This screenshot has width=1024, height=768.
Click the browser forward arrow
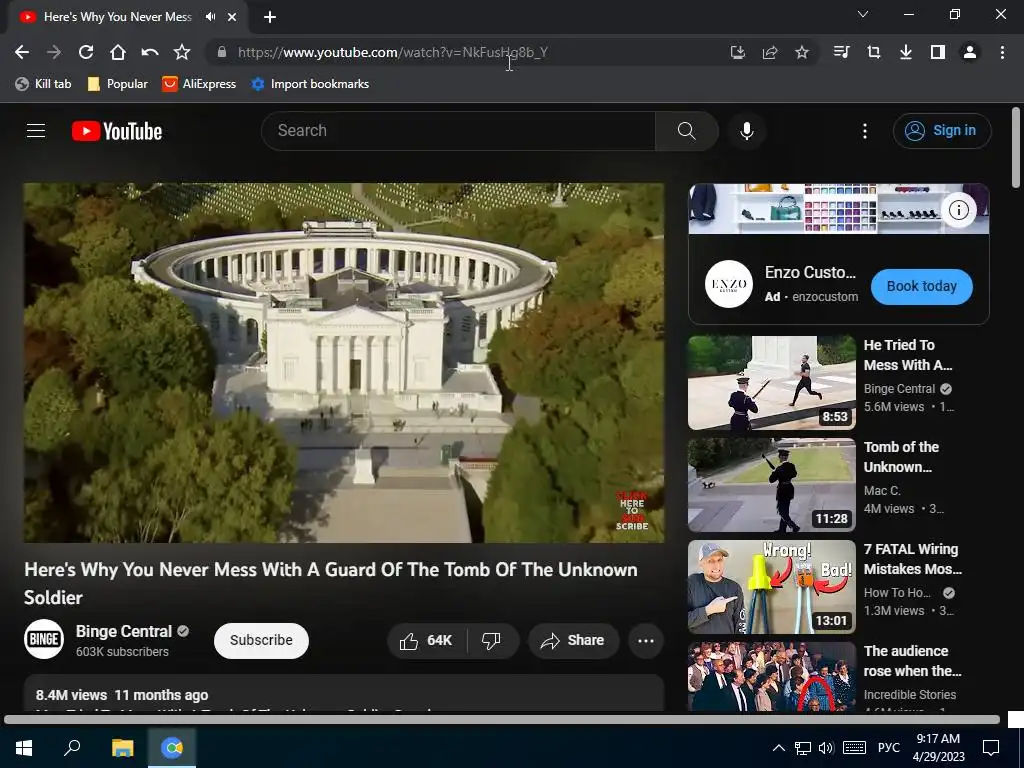pyautogui.click(x=54, y=52)
